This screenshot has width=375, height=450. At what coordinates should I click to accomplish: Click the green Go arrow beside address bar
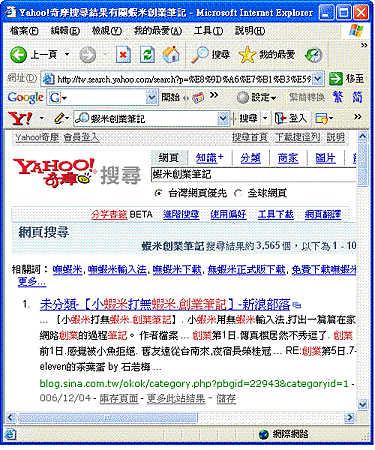coord(335,79)
